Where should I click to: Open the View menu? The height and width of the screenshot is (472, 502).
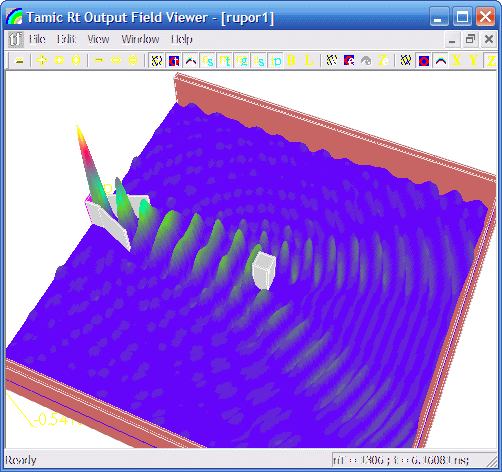(x=98, y=39)
